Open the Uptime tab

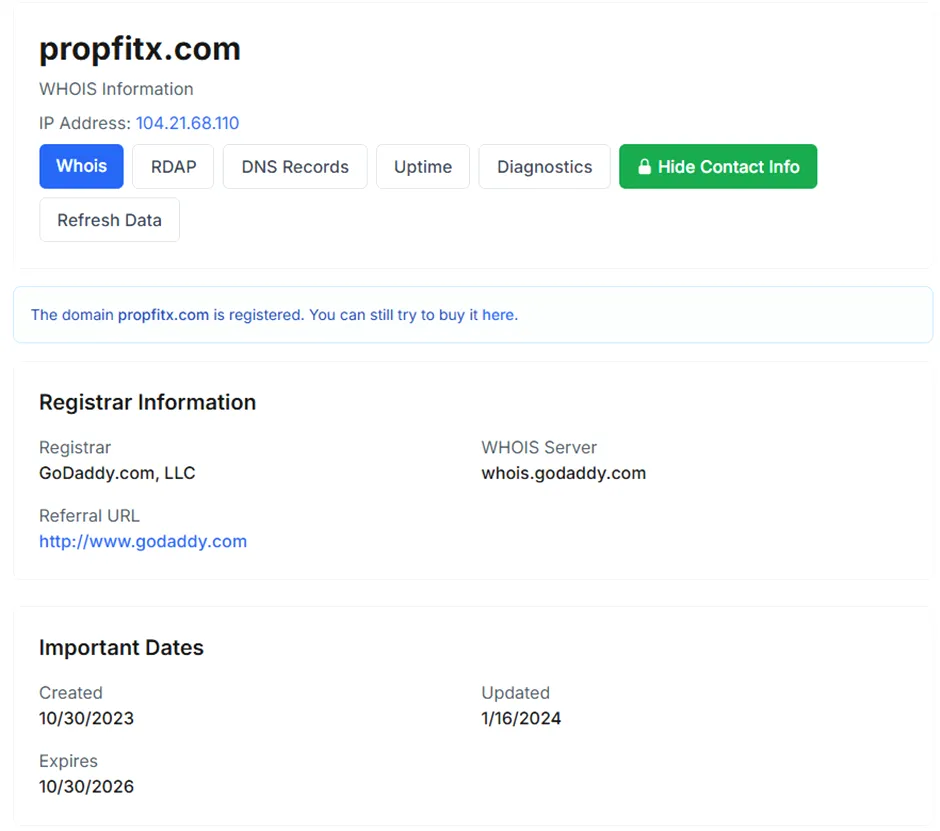tap(423, 166)
